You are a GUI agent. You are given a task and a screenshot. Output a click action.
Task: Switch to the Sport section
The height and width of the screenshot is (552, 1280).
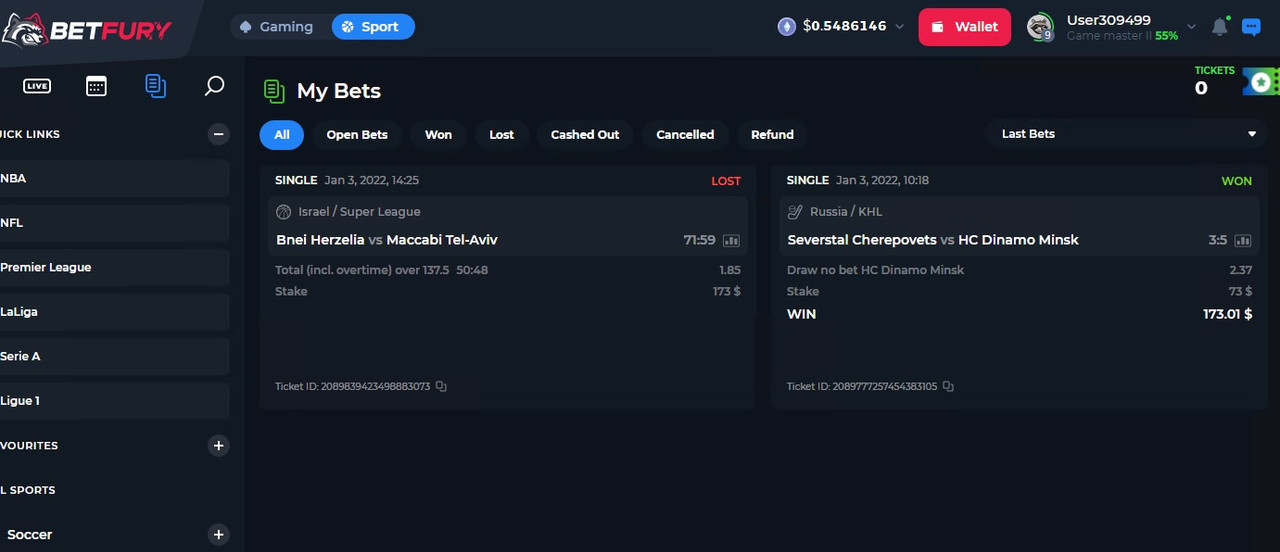(372, 27)
